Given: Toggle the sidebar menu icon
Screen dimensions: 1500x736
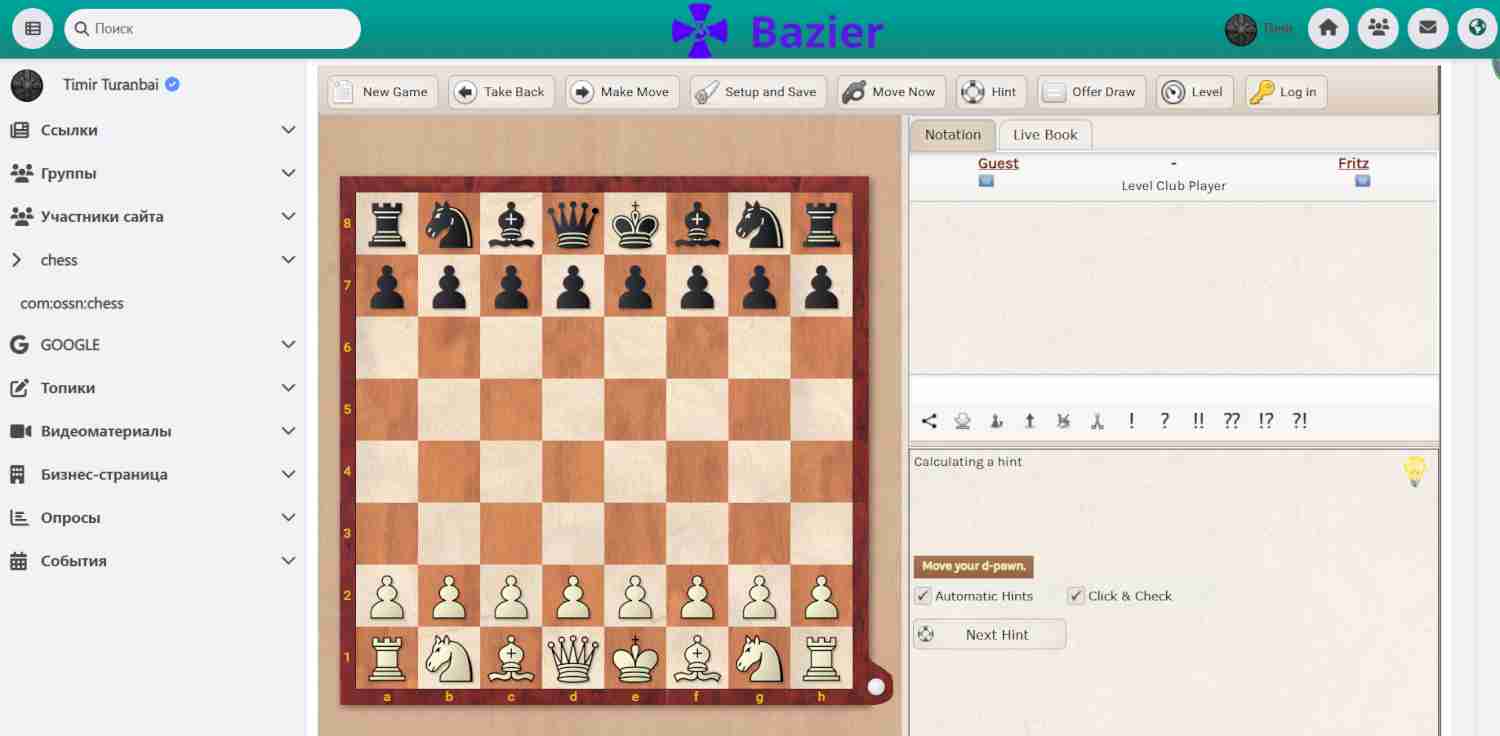Looking at the screenshot, I should point(33,29).
